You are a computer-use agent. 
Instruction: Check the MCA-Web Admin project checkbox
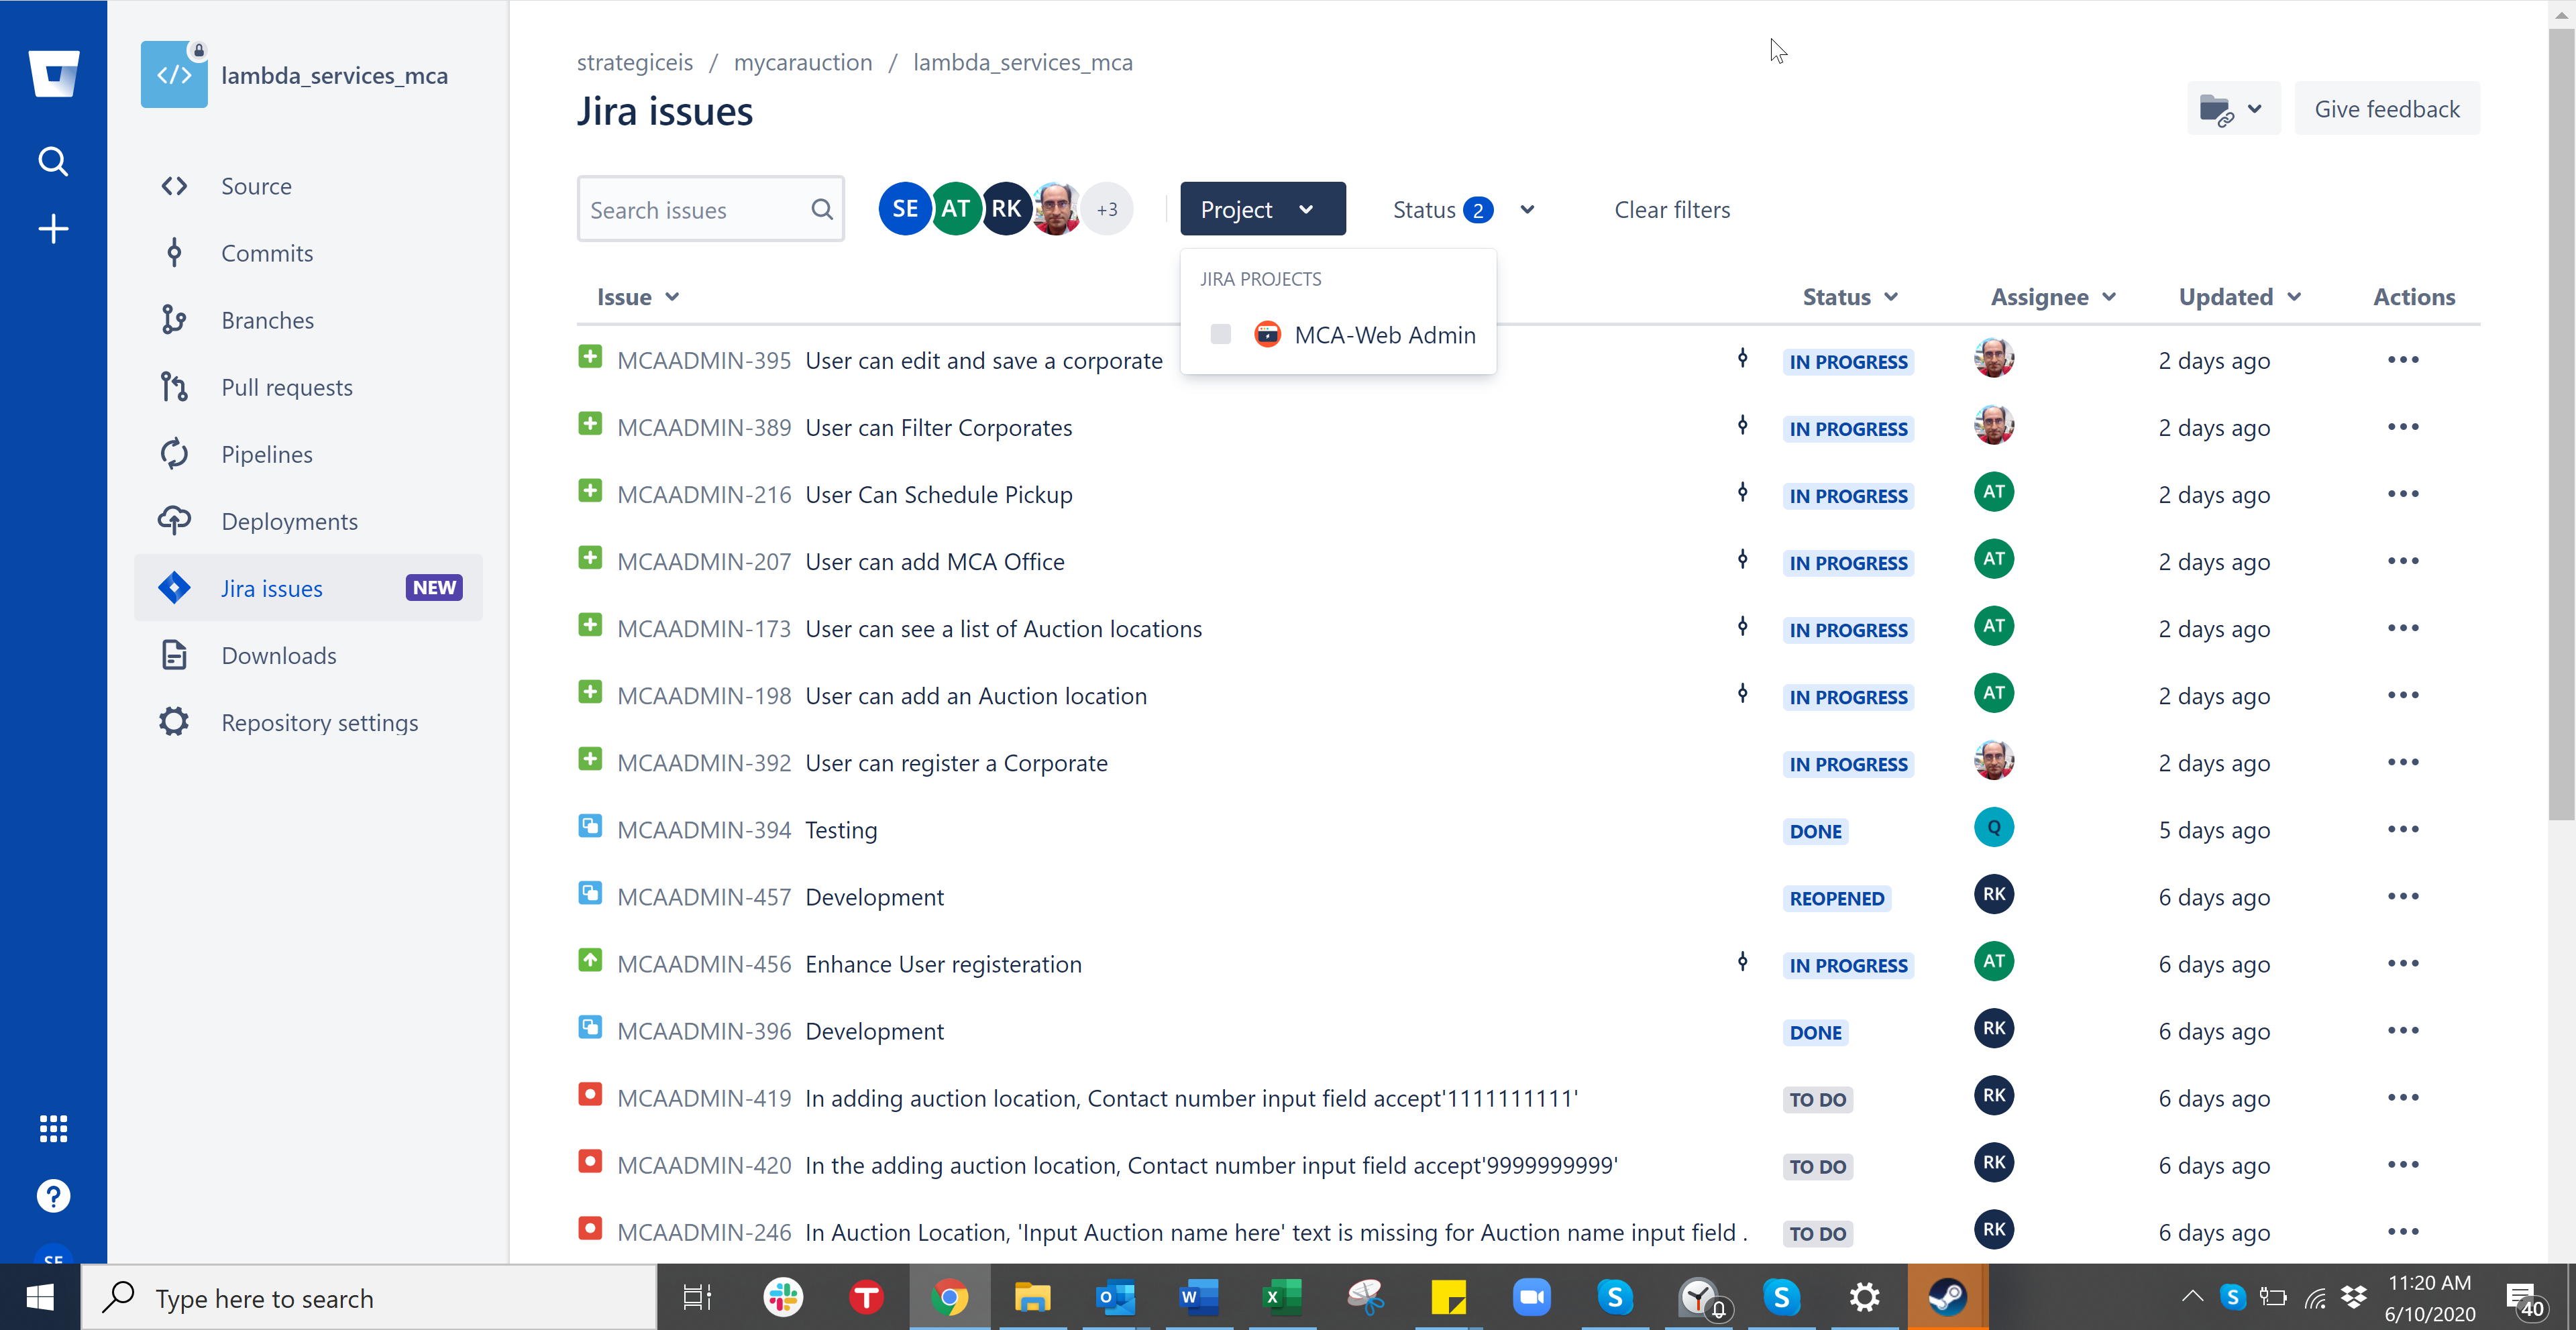click(x=1220, y=334)
